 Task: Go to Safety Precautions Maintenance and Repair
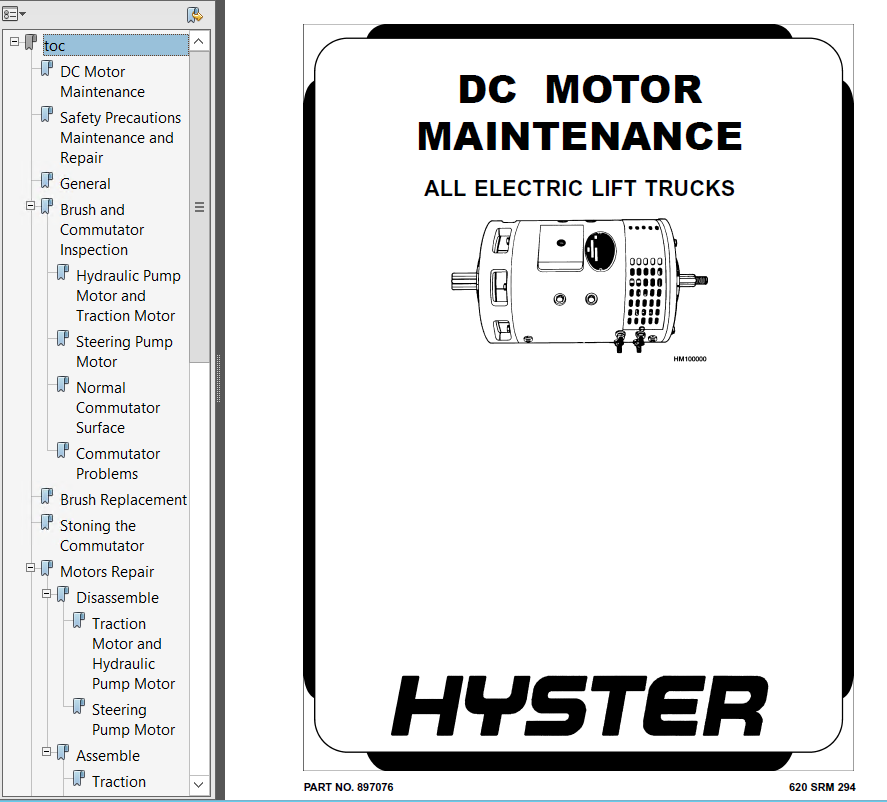120,137
